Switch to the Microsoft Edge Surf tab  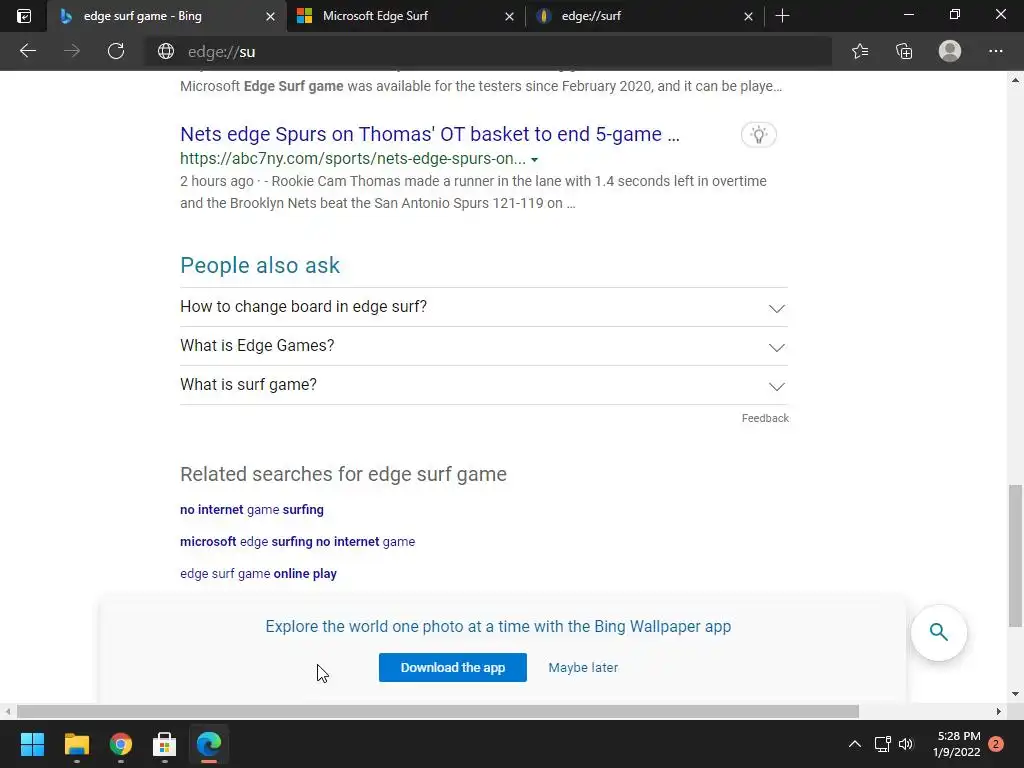point(405,16)
